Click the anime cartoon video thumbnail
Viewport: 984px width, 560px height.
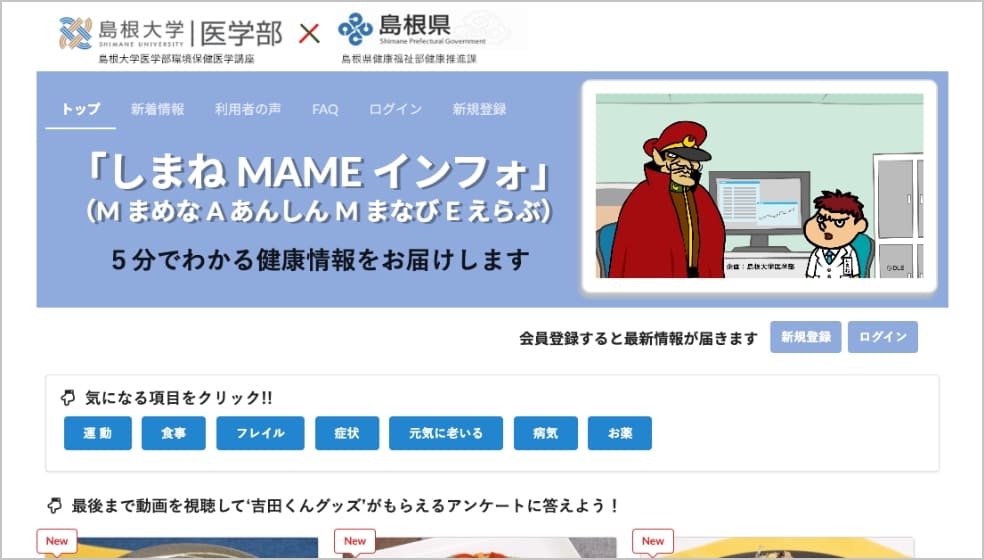tap(759, 187)
